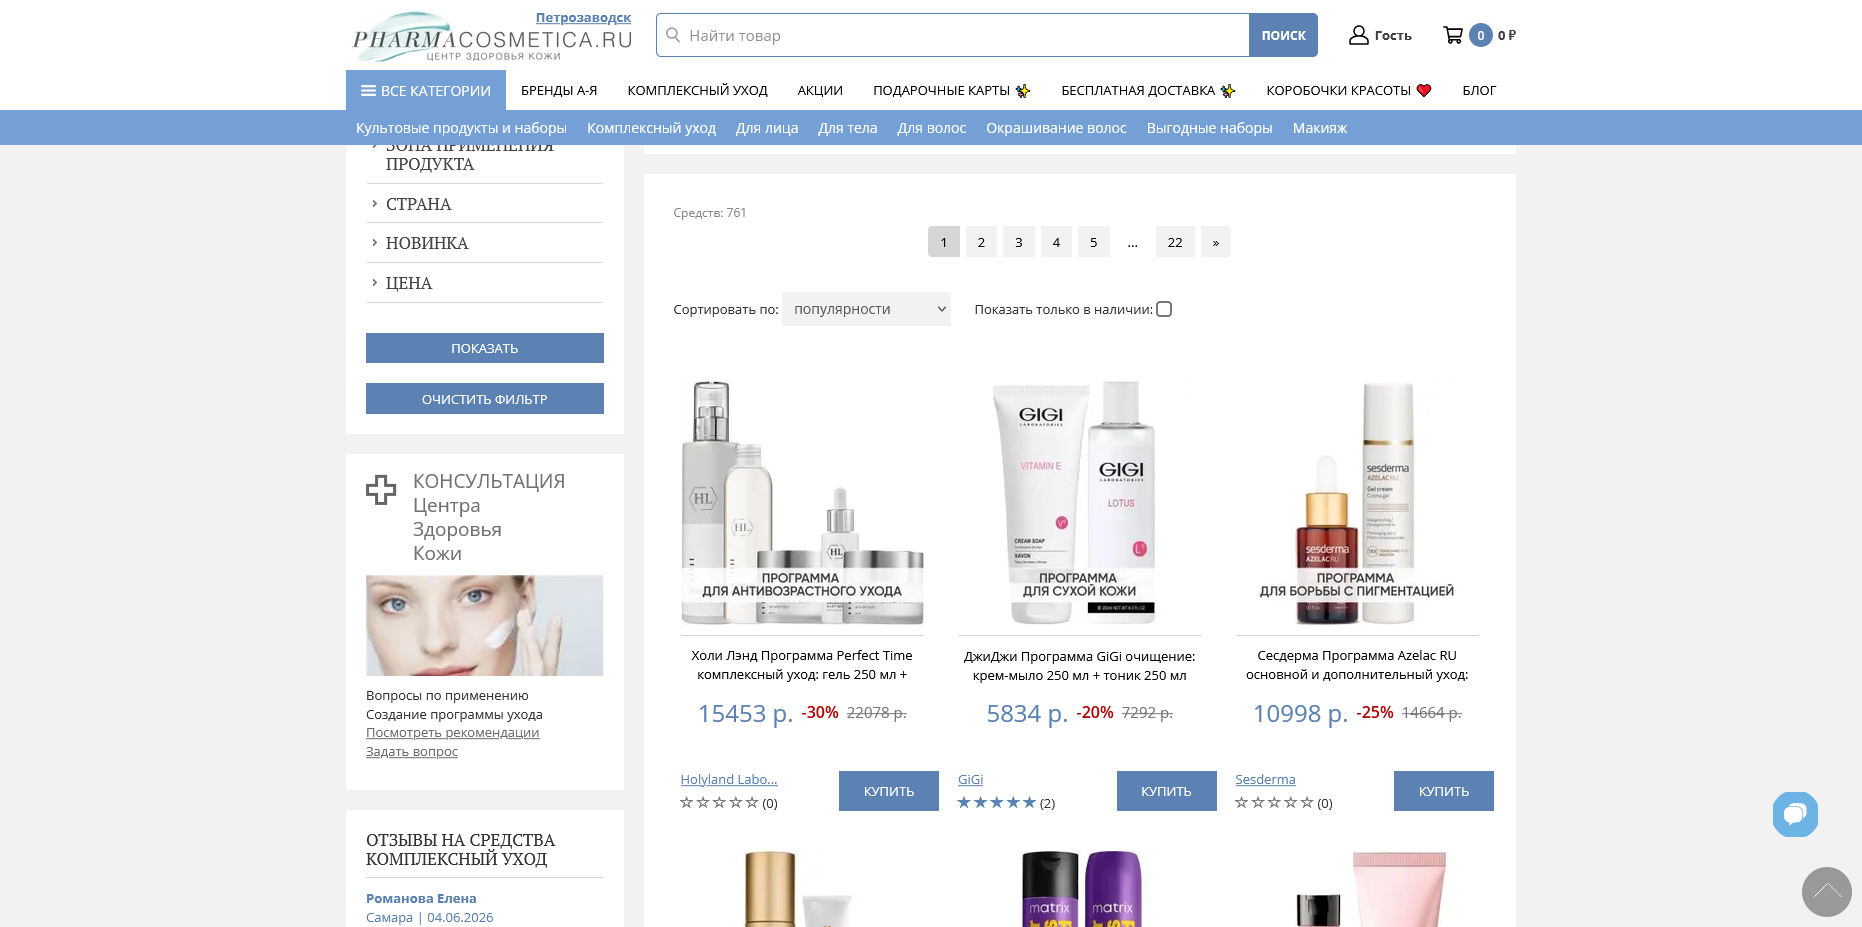The image size is (1862, 927).
Task: Go to page 22 of results
Action: 1175,242
